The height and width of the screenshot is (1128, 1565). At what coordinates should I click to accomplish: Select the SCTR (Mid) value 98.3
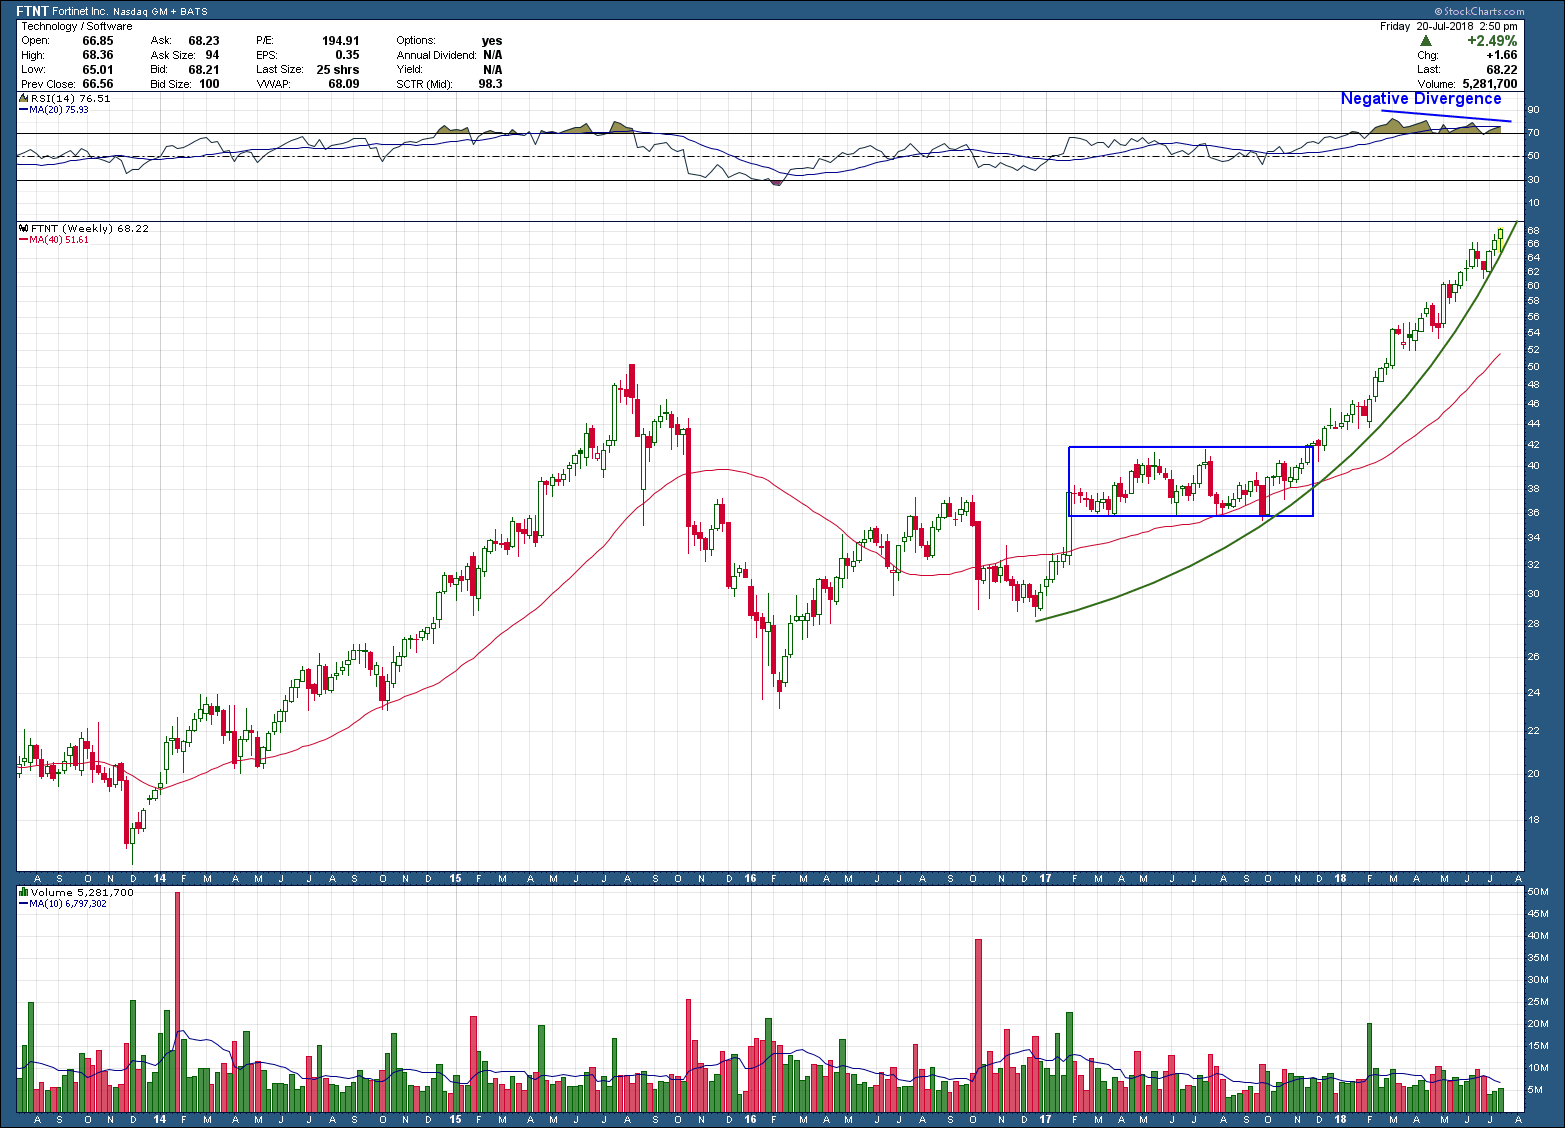click(x=491, y=84)
